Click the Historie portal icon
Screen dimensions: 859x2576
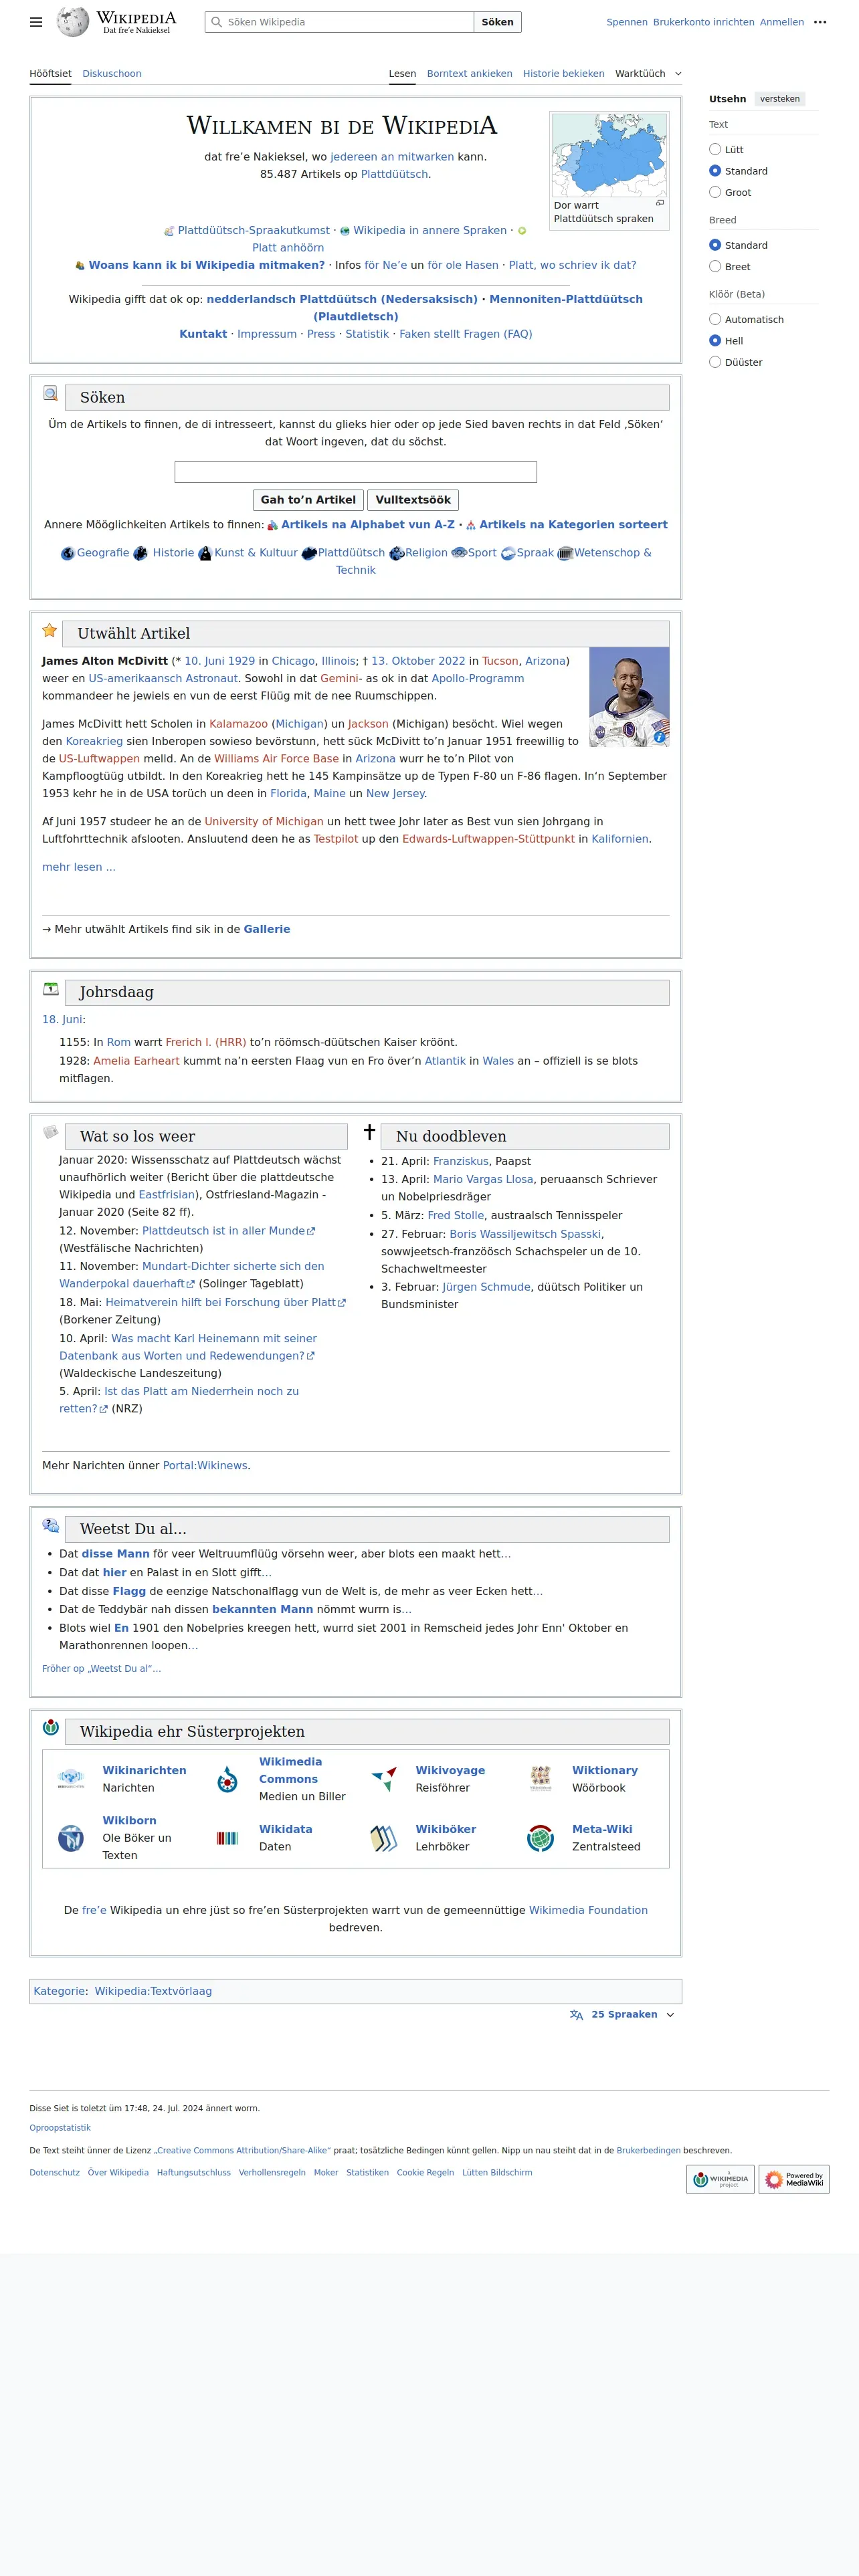pos(140,554)
